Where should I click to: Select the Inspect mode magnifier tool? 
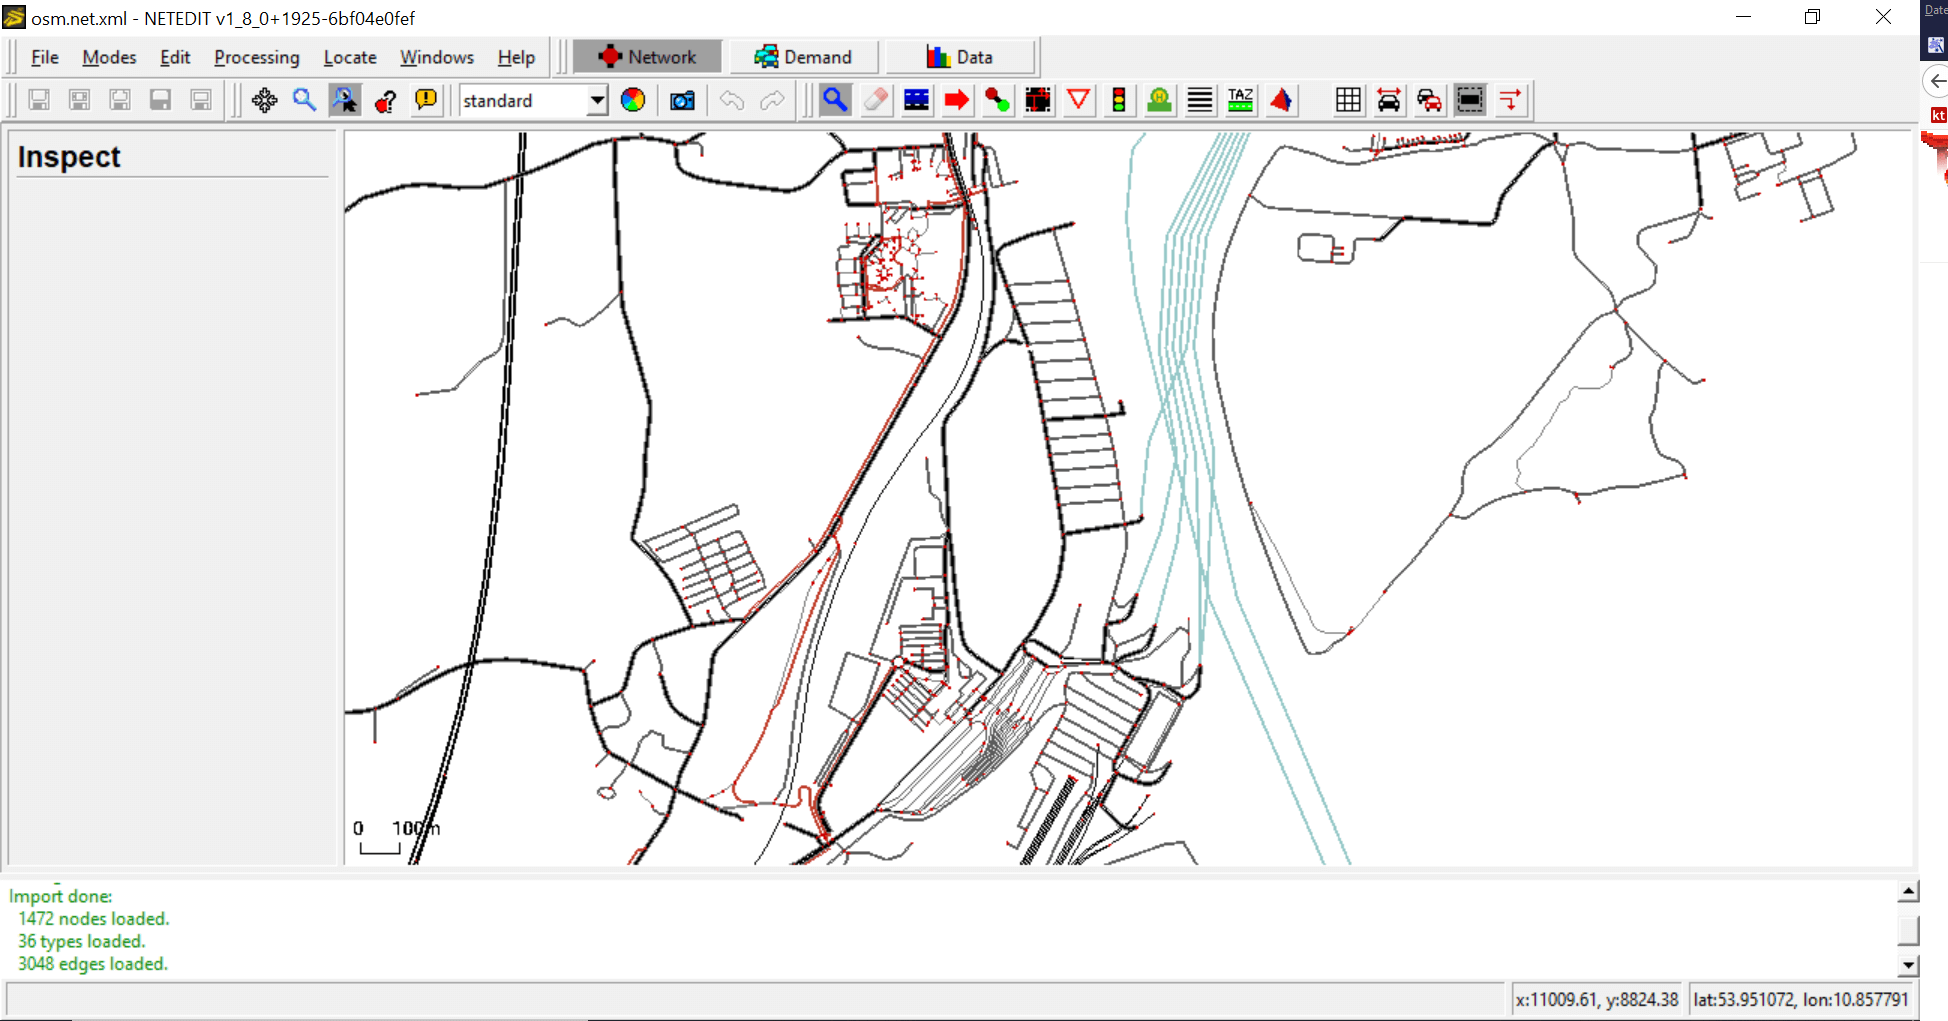pyautogui.click(x=835, y=100)
